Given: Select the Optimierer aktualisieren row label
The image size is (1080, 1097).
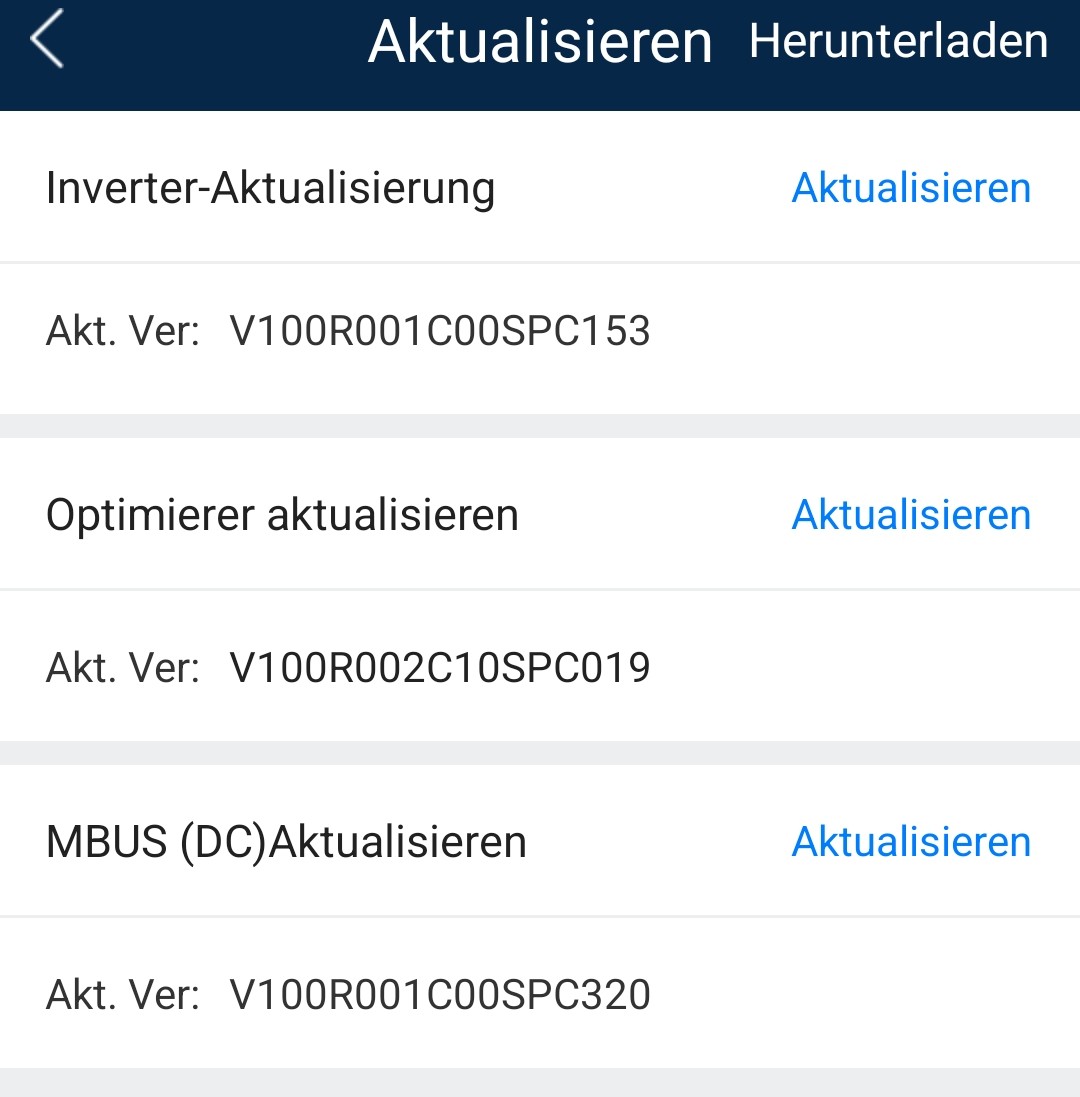Looking at the screenshot, I should pos(282,515).
